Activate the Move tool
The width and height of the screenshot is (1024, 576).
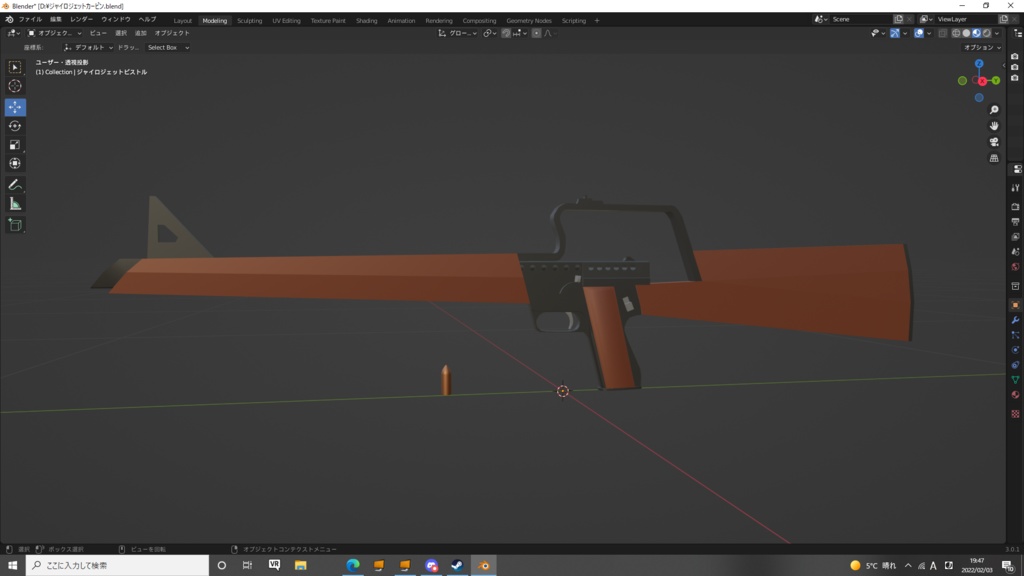(14, 107)
